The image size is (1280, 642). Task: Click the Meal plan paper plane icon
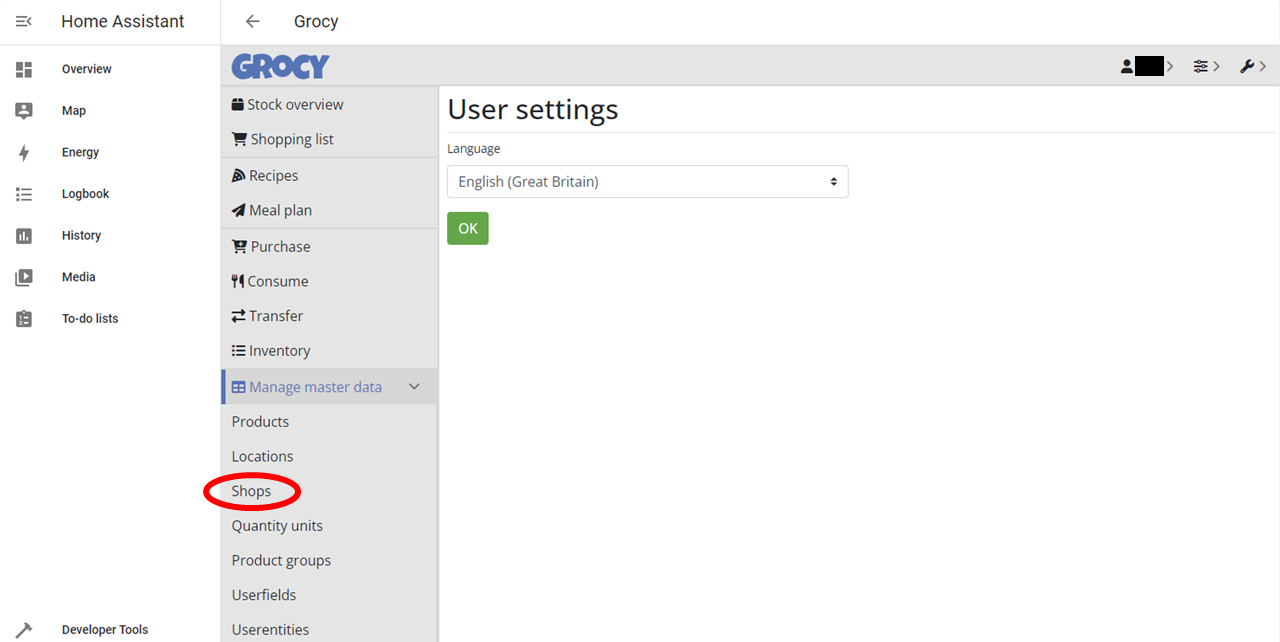(238, 210)
